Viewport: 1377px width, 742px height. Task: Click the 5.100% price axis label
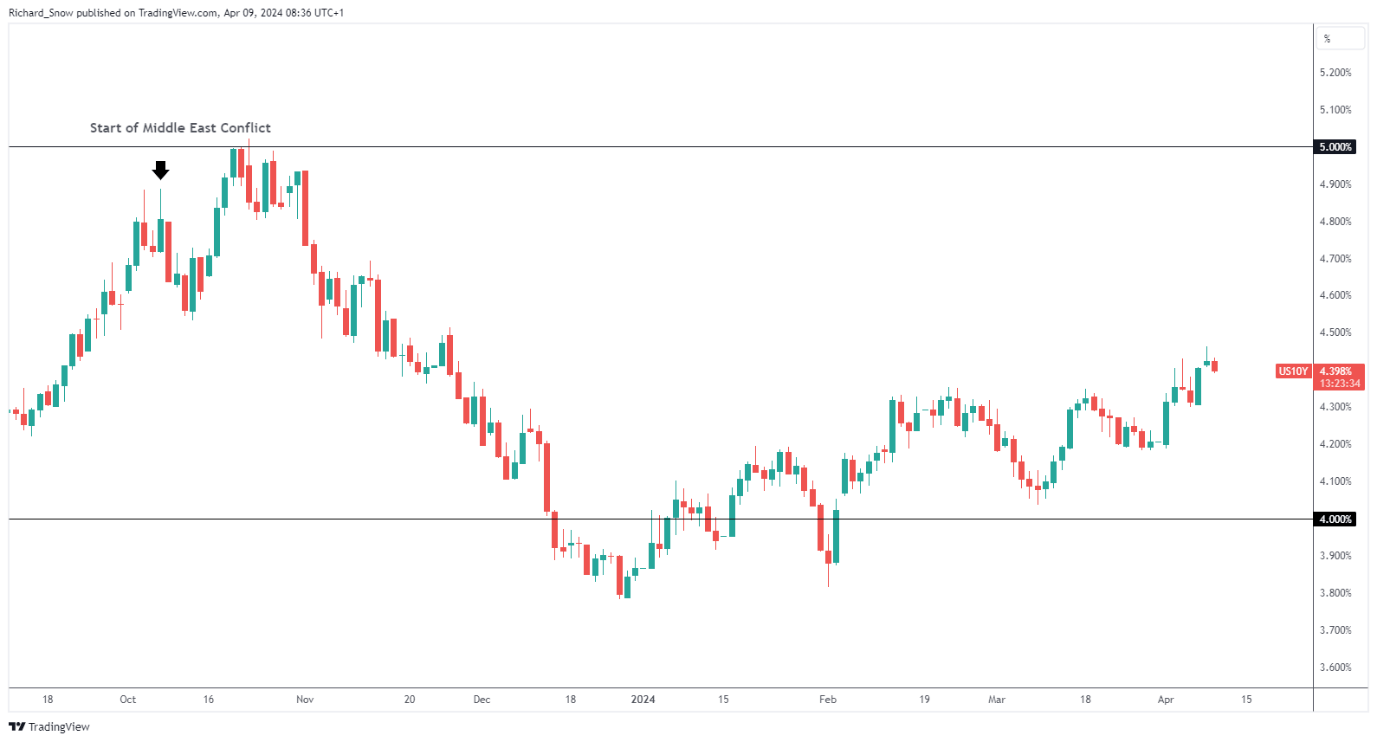pos(1336,110)
